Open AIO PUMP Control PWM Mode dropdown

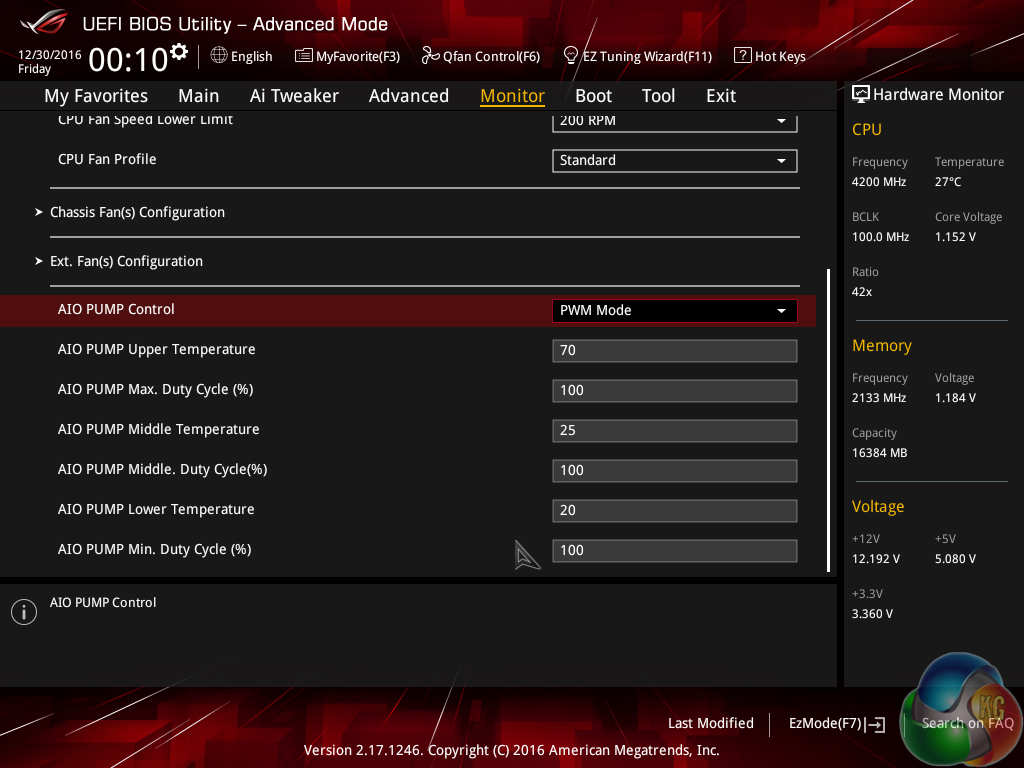[675, 311]
